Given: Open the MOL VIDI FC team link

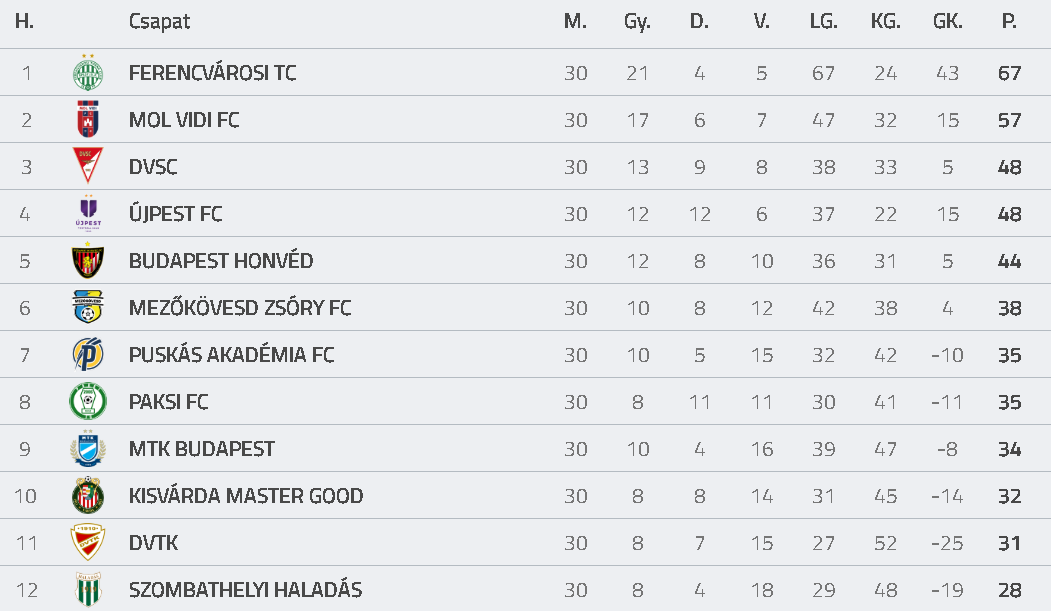Looking at the screenshot, I should 184,120.
